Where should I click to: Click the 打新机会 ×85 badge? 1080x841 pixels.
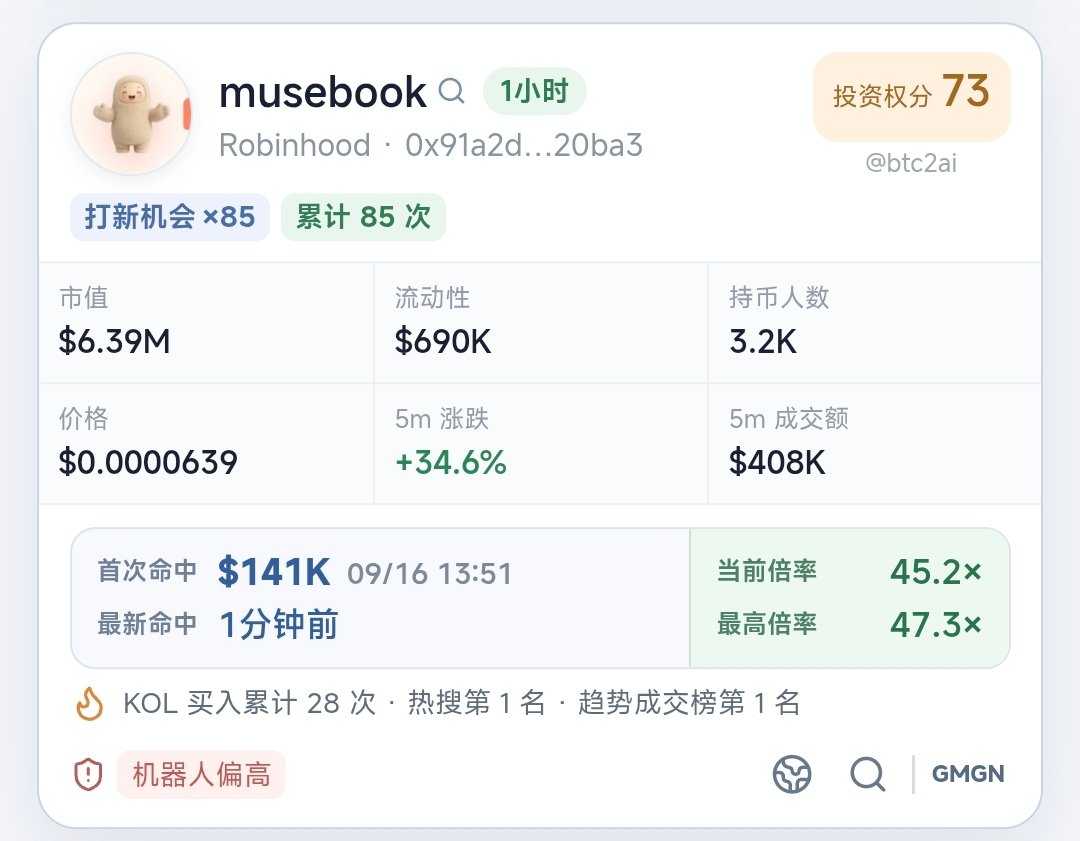coord(169,217)
